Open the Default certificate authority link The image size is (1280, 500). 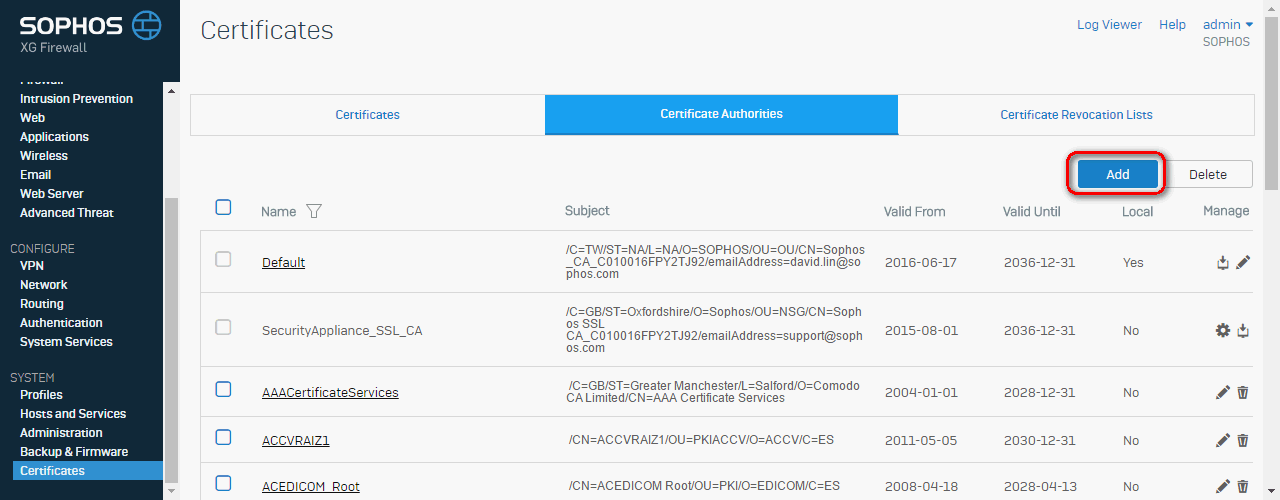tap(283, 263)
